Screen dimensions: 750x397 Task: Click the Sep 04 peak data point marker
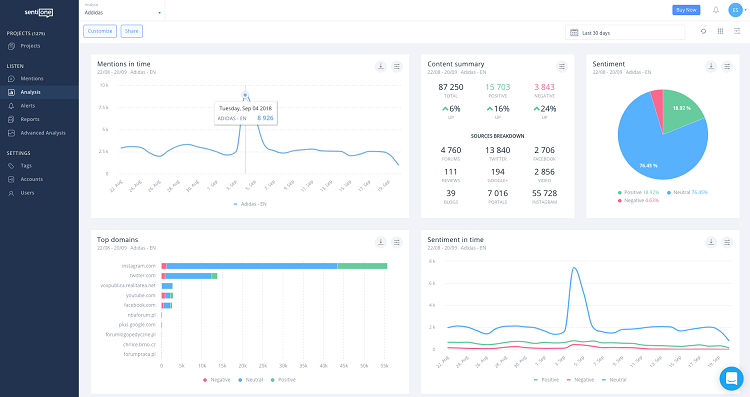click(x=245, y=95)
